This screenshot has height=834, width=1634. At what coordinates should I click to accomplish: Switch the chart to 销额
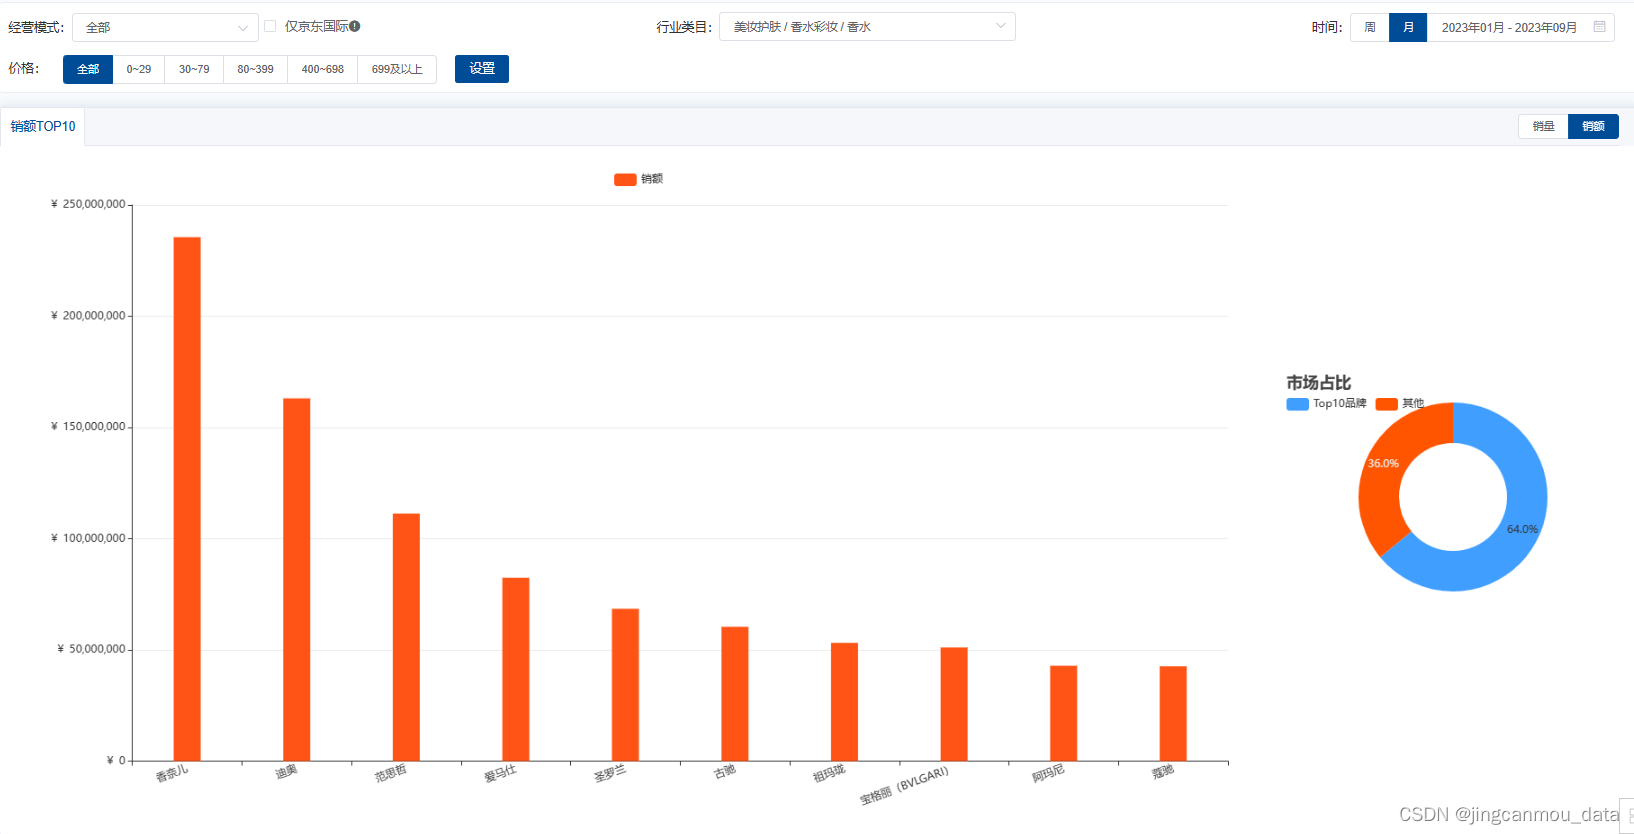pyautogui.click(x=1594, y=126)
